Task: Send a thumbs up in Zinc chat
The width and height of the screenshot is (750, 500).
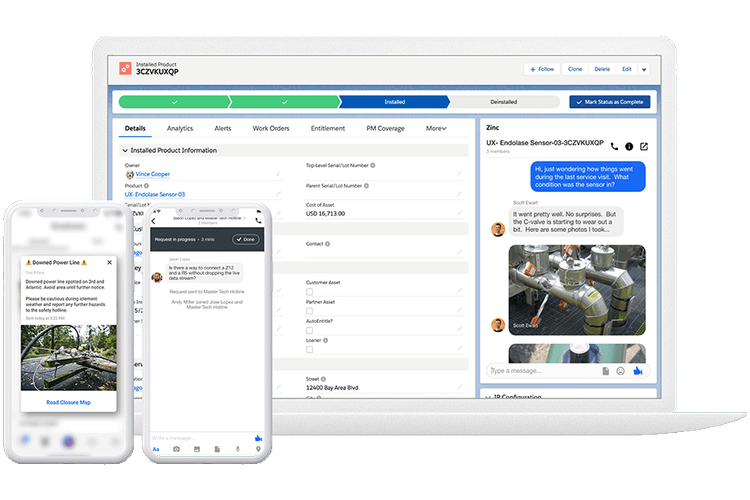Action: 637,371
